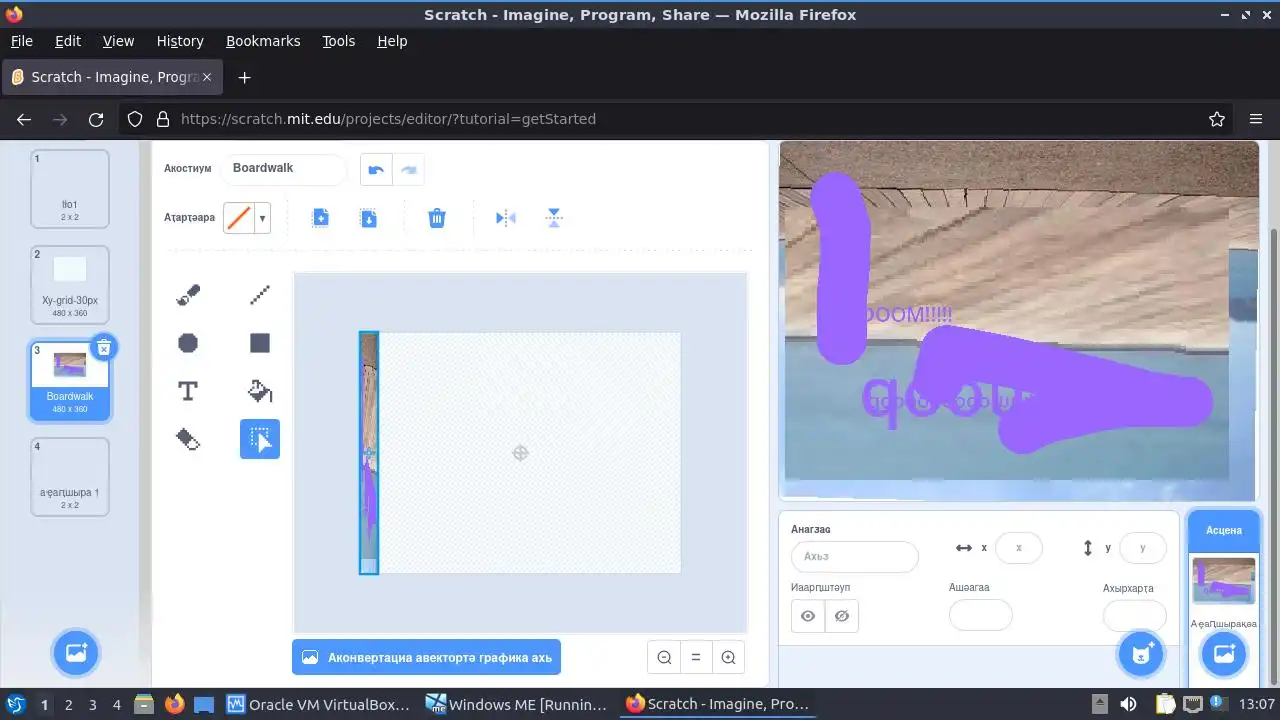Reload the Scratch page
This screenshot has height=720, width=1280.
(x=96, y=119)
